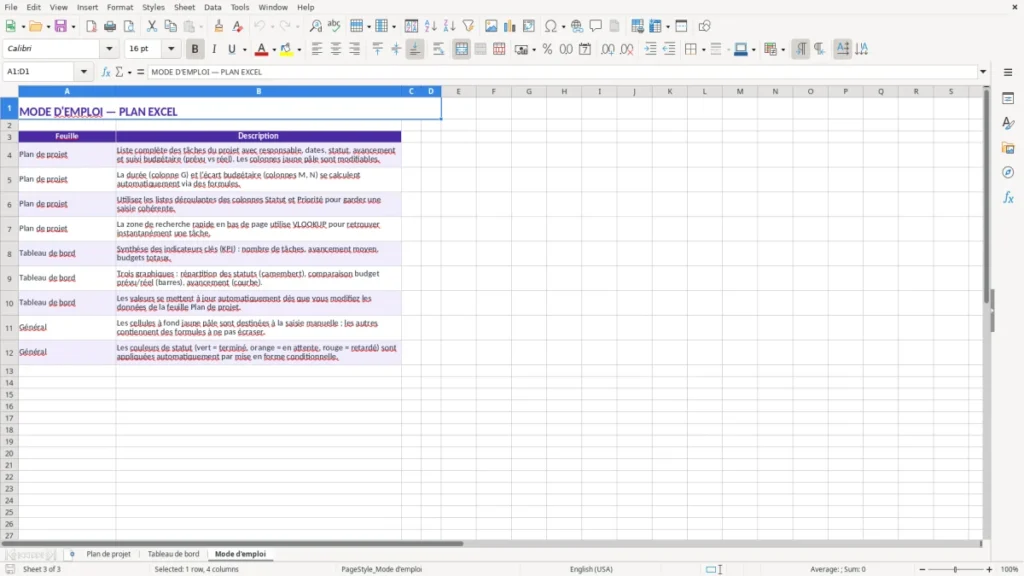Viewport: 1024px width, 576px height.
Task: Toggle Underline formatting
Action: [x=231, y=49]
